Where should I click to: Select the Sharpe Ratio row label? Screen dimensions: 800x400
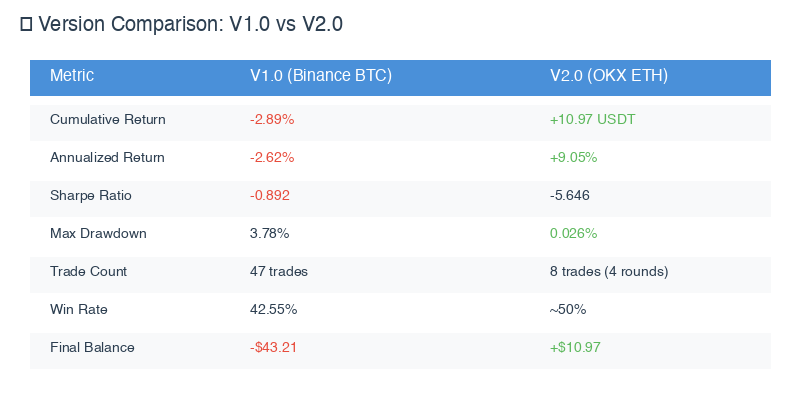[x=91, y=196]
